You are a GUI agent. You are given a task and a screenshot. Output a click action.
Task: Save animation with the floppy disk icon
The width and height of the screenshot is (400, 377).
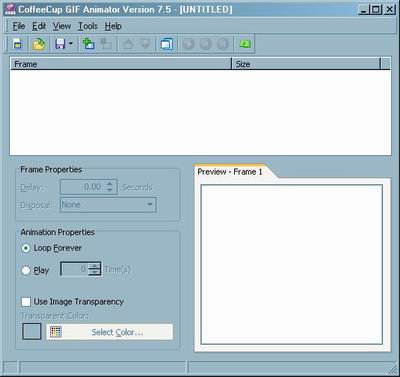pos(60,44)
